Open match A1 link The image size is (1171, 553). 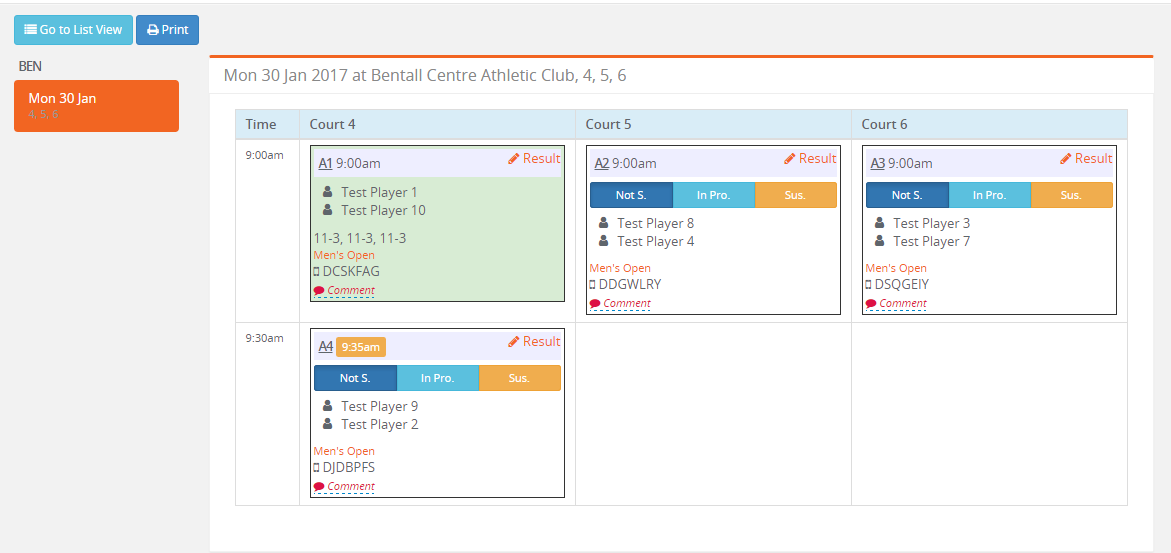325,163
